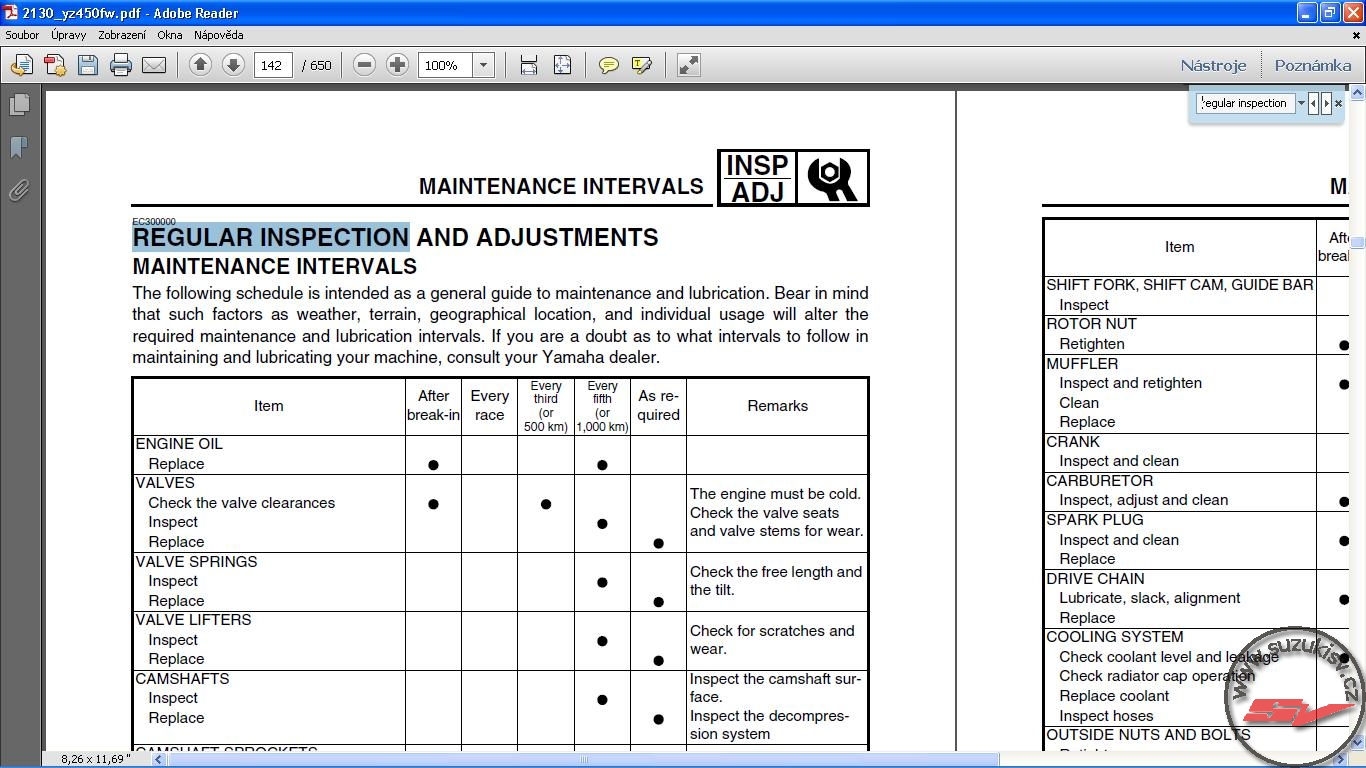The width and height of the screenshot is (1366, 768).
Task: Go to the previous page with up arrow
Action: point(200,65)
